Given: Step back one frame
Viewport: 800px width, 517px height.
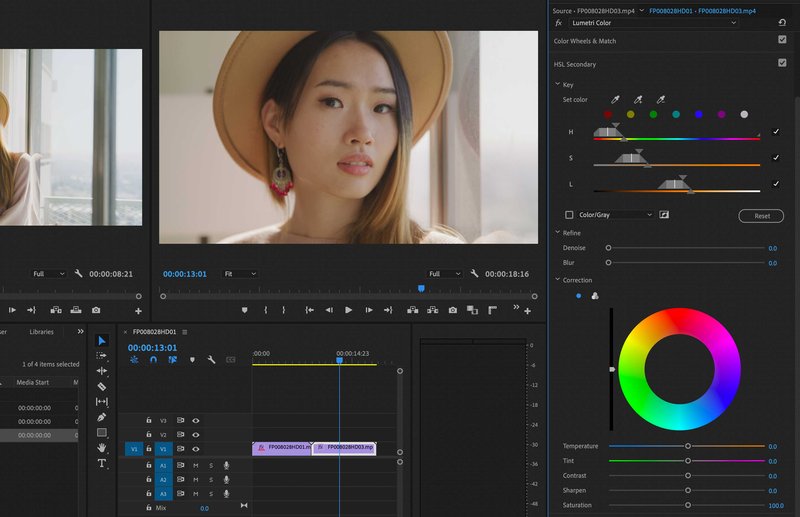Looking at the screenshot, I should point(329,310).
